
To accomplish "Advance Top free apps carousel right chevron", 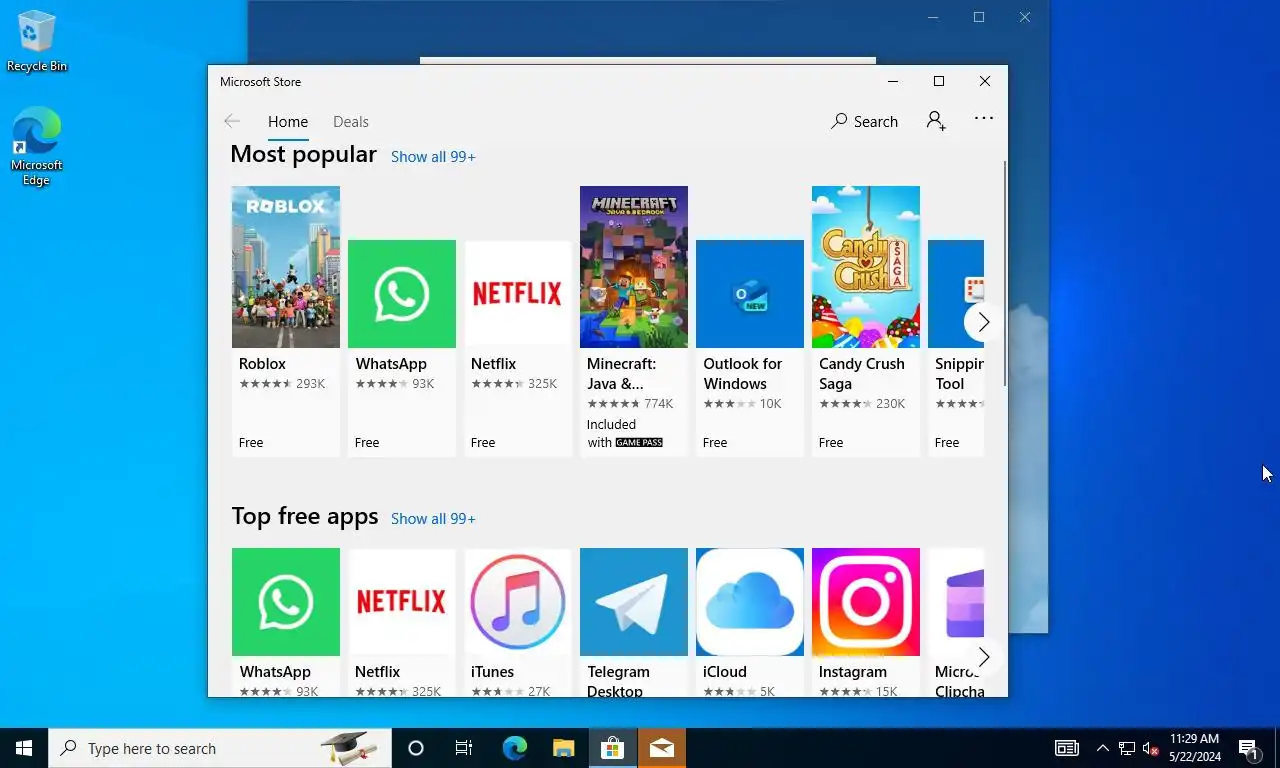I will [983, 657].
